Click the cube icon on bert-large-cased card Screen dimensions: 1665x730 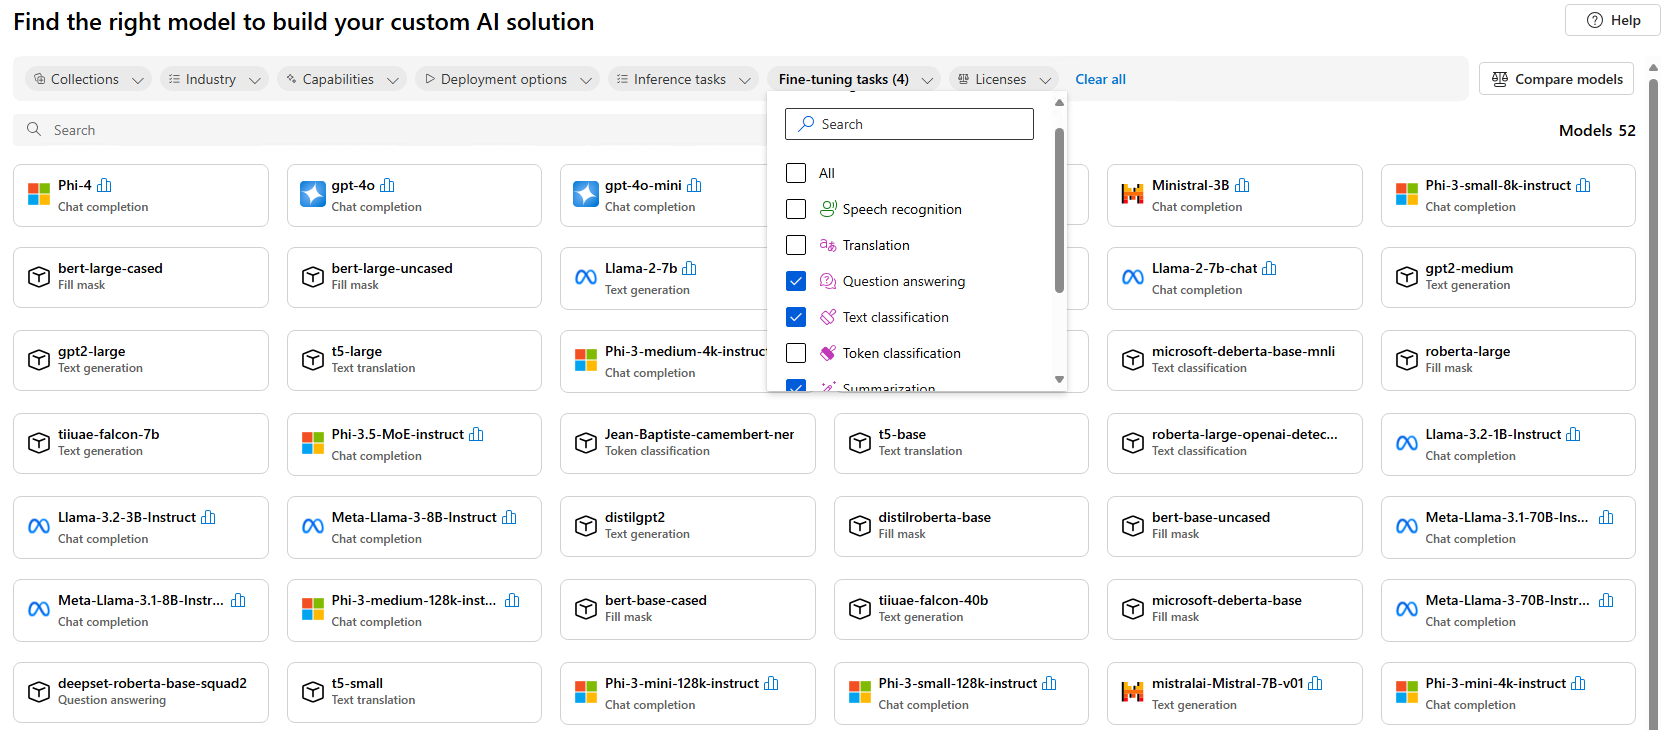click(x=39, y=277)
